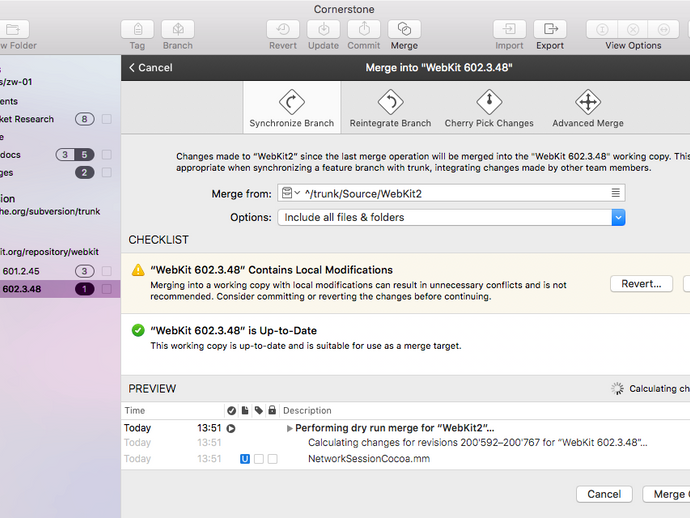
Task: Select 601.2.45 working copy in sidebar
Action: (x=21, y=271)
